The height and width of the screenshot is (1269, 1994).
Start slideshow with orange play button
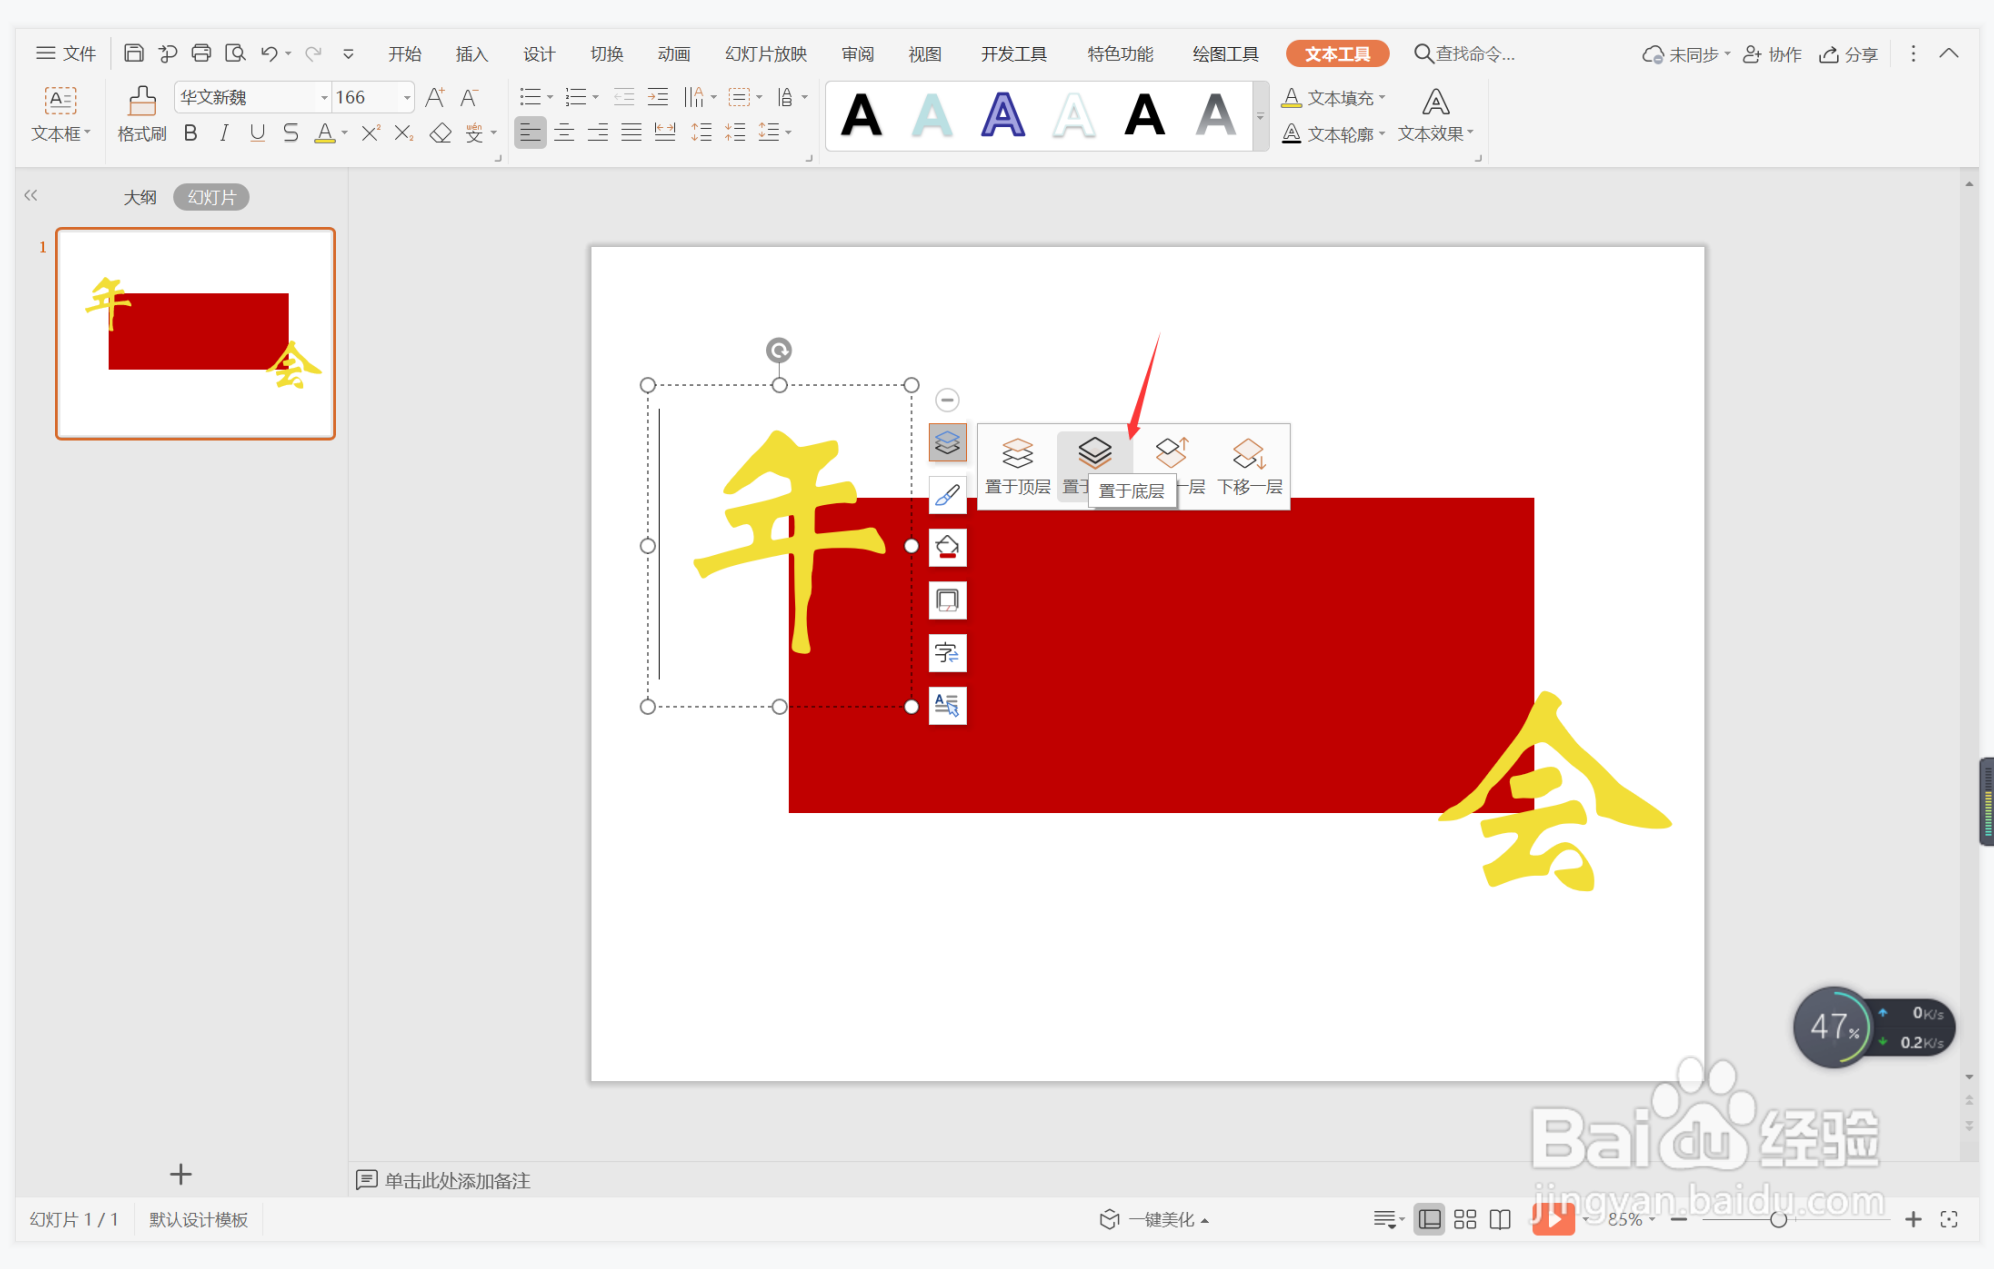pos(1553,1218)
